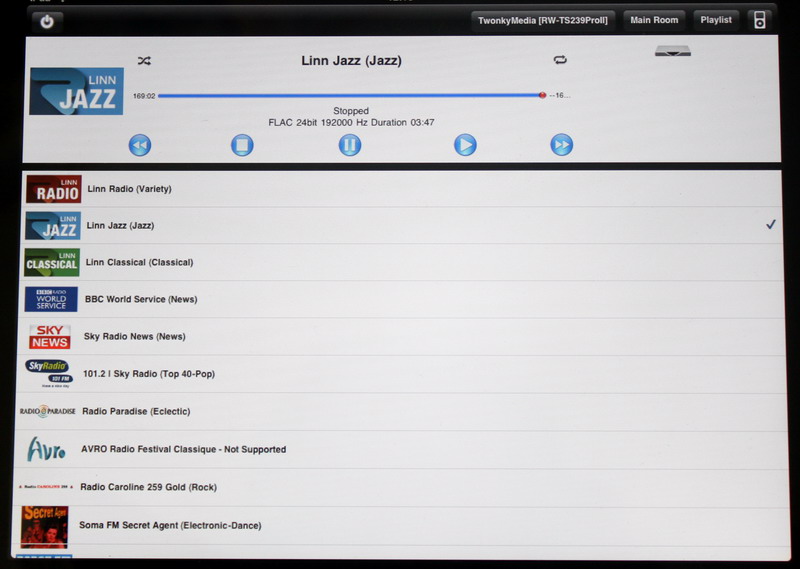Stop playback with the square button

click(x=242, y=146)
